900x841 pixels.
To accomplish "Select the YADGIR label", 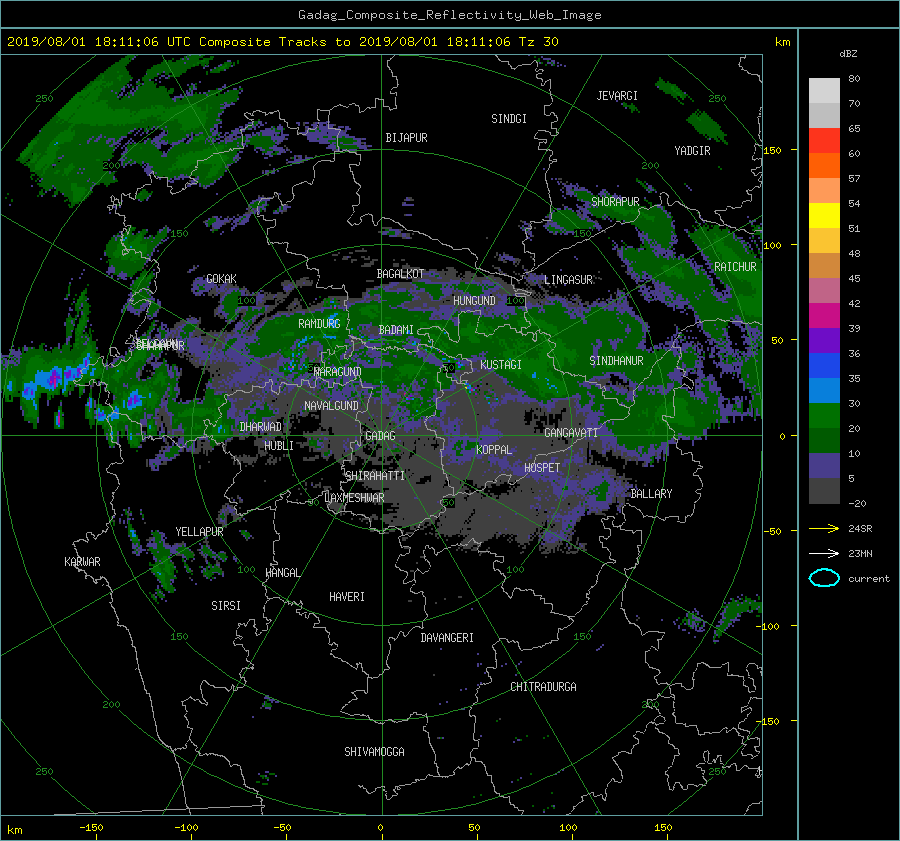I will [x=692, y=151].
